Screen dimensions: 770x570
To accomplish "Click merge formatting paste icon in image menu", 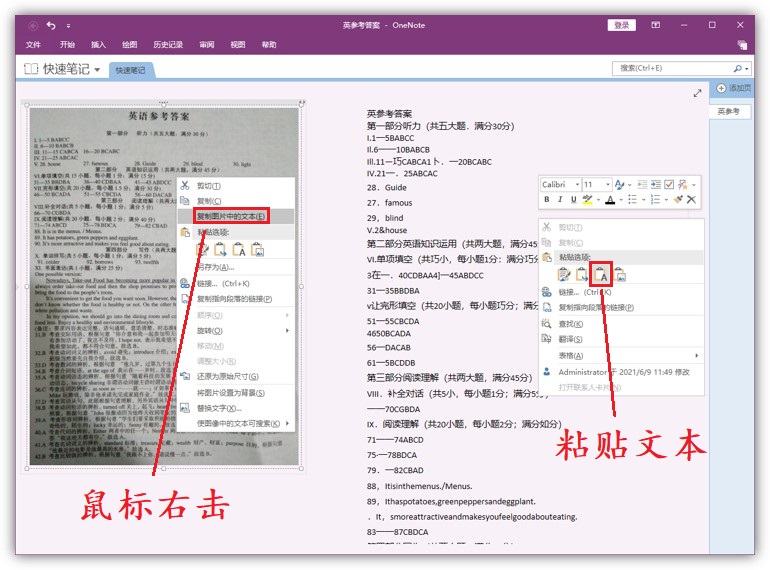I will (x=220, y=249).
